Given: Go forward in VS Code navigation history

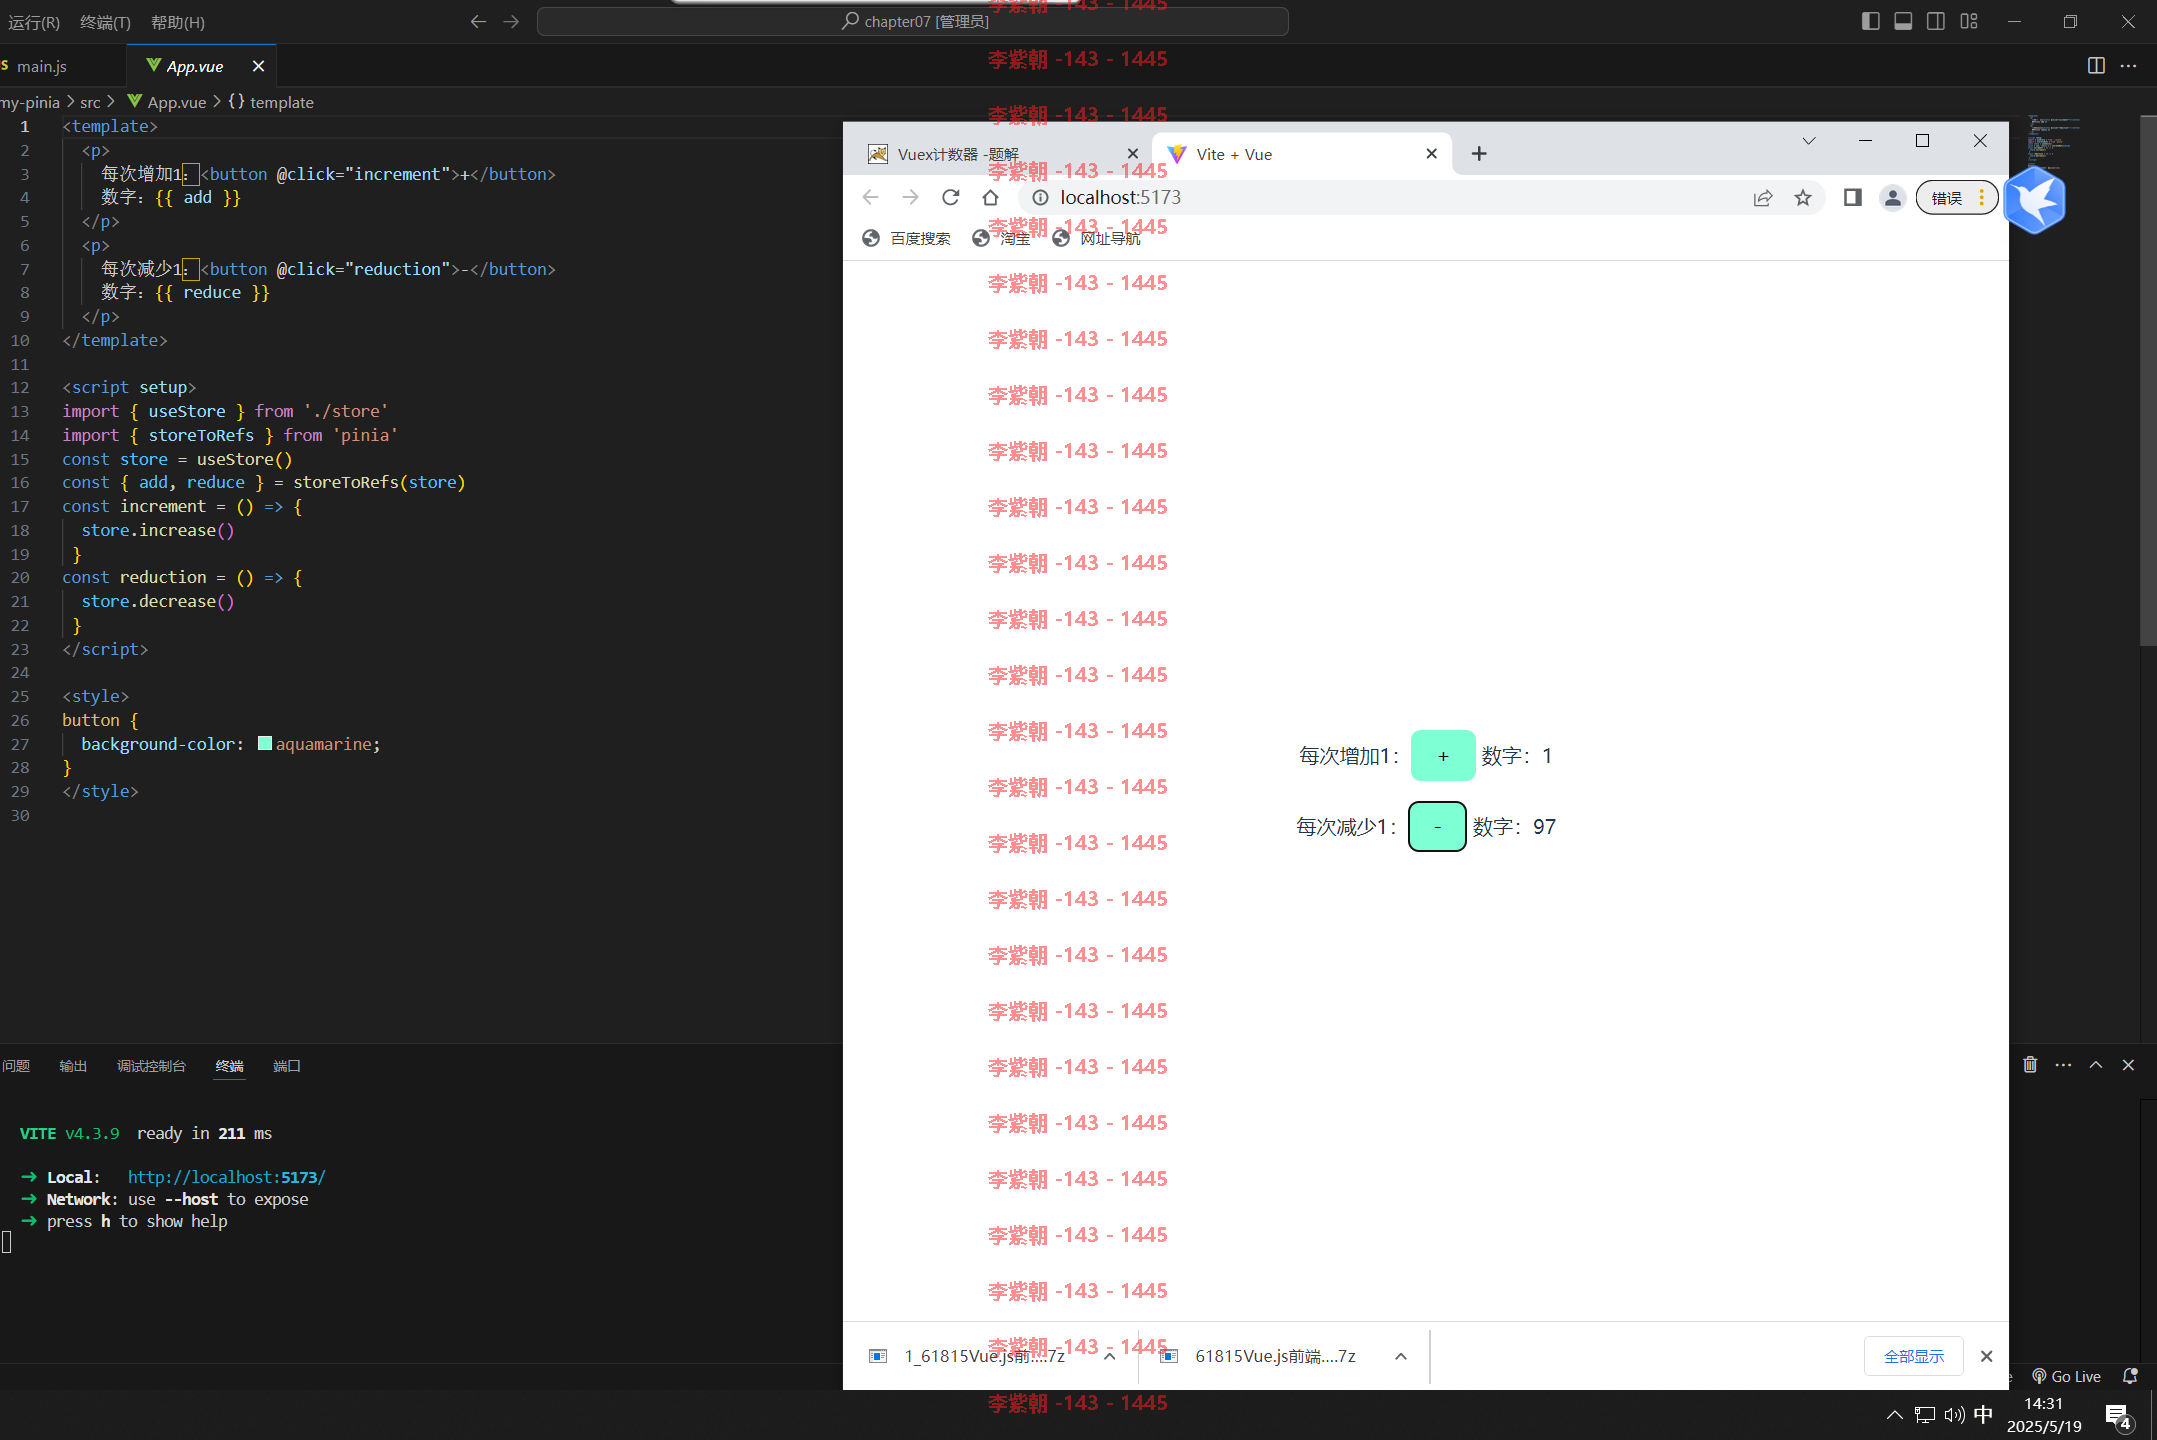Looking at the screenshot, I should (511, 21).
